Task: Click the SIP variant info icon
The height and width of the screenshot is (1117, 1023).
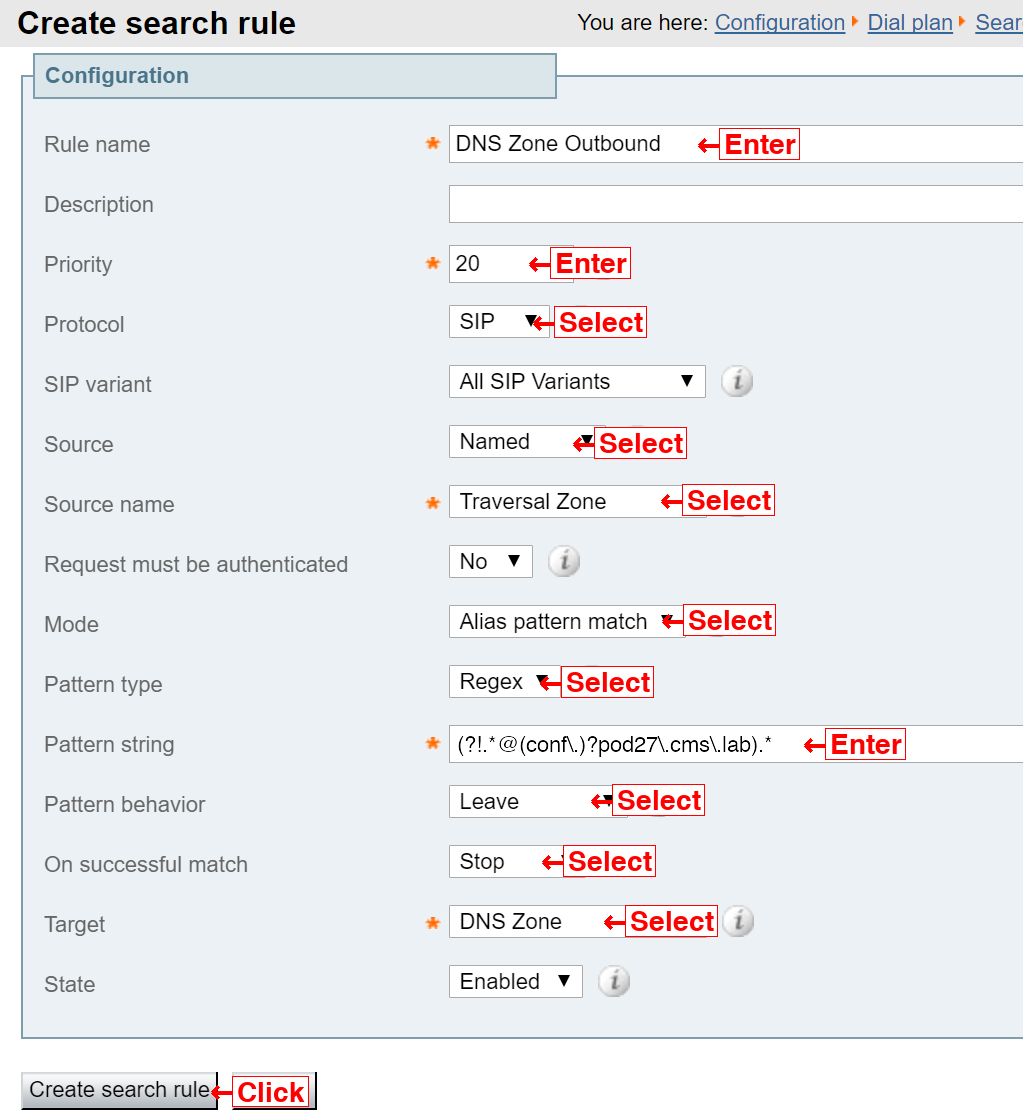Action: pos(737,381)
